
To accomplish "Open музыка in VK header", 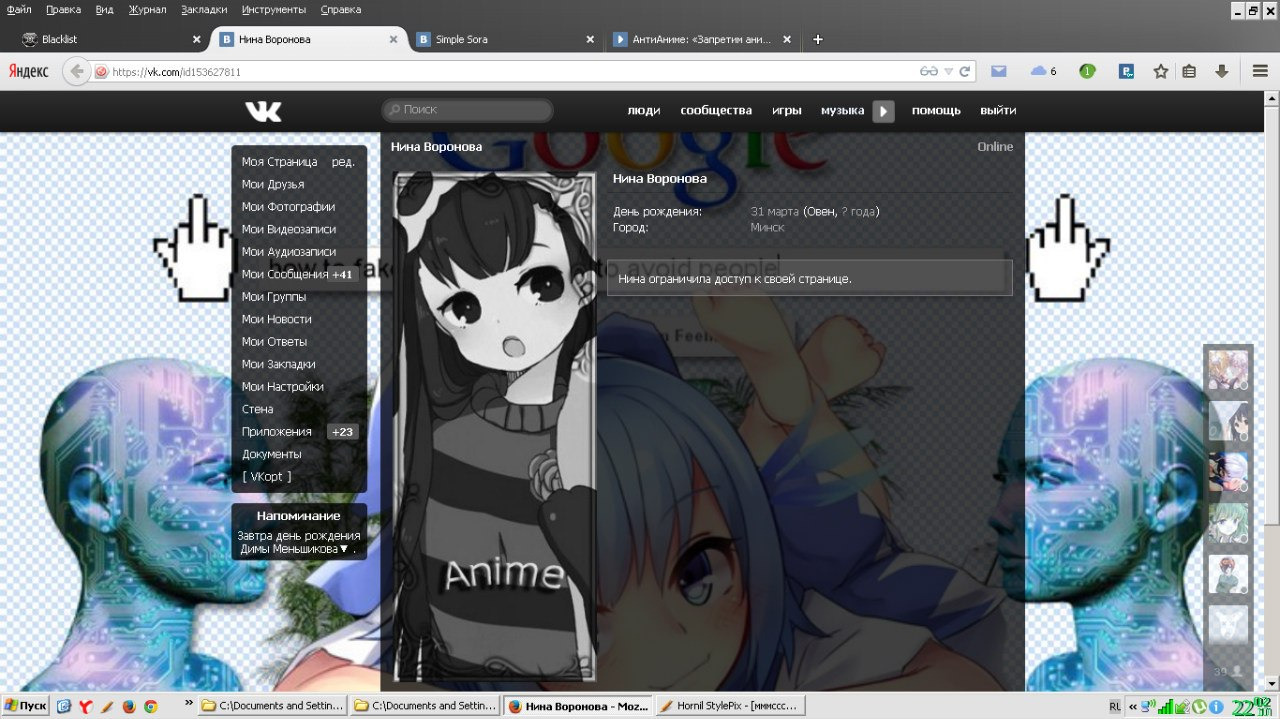I will click(x=842, y=110).
